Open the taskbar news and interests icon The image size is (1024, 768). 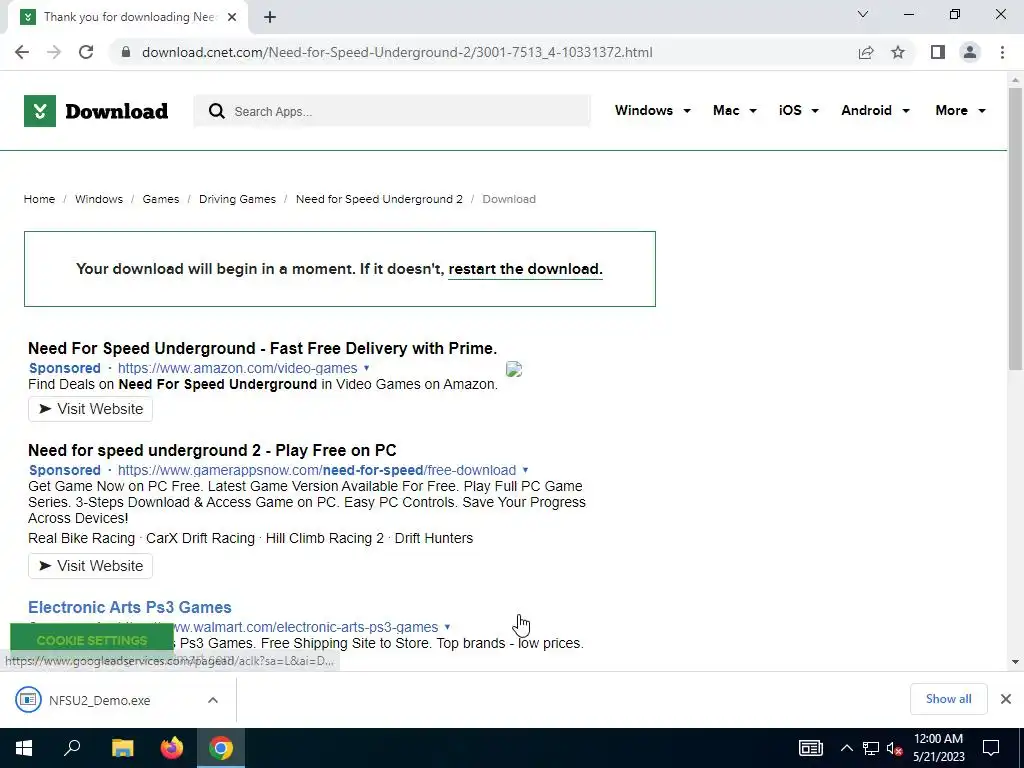click(810, 748)
